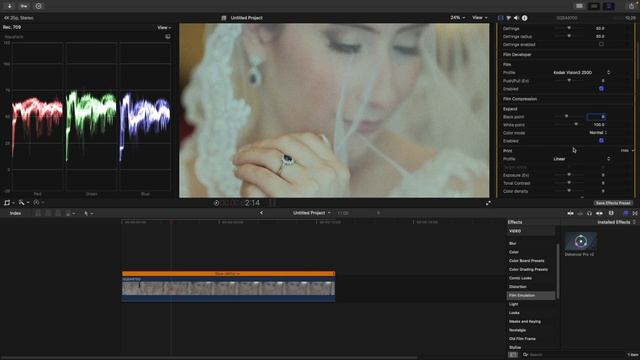The image size is (640, 360).
Task: Select the Film Emulation category
Action: (x=531, y=296)
